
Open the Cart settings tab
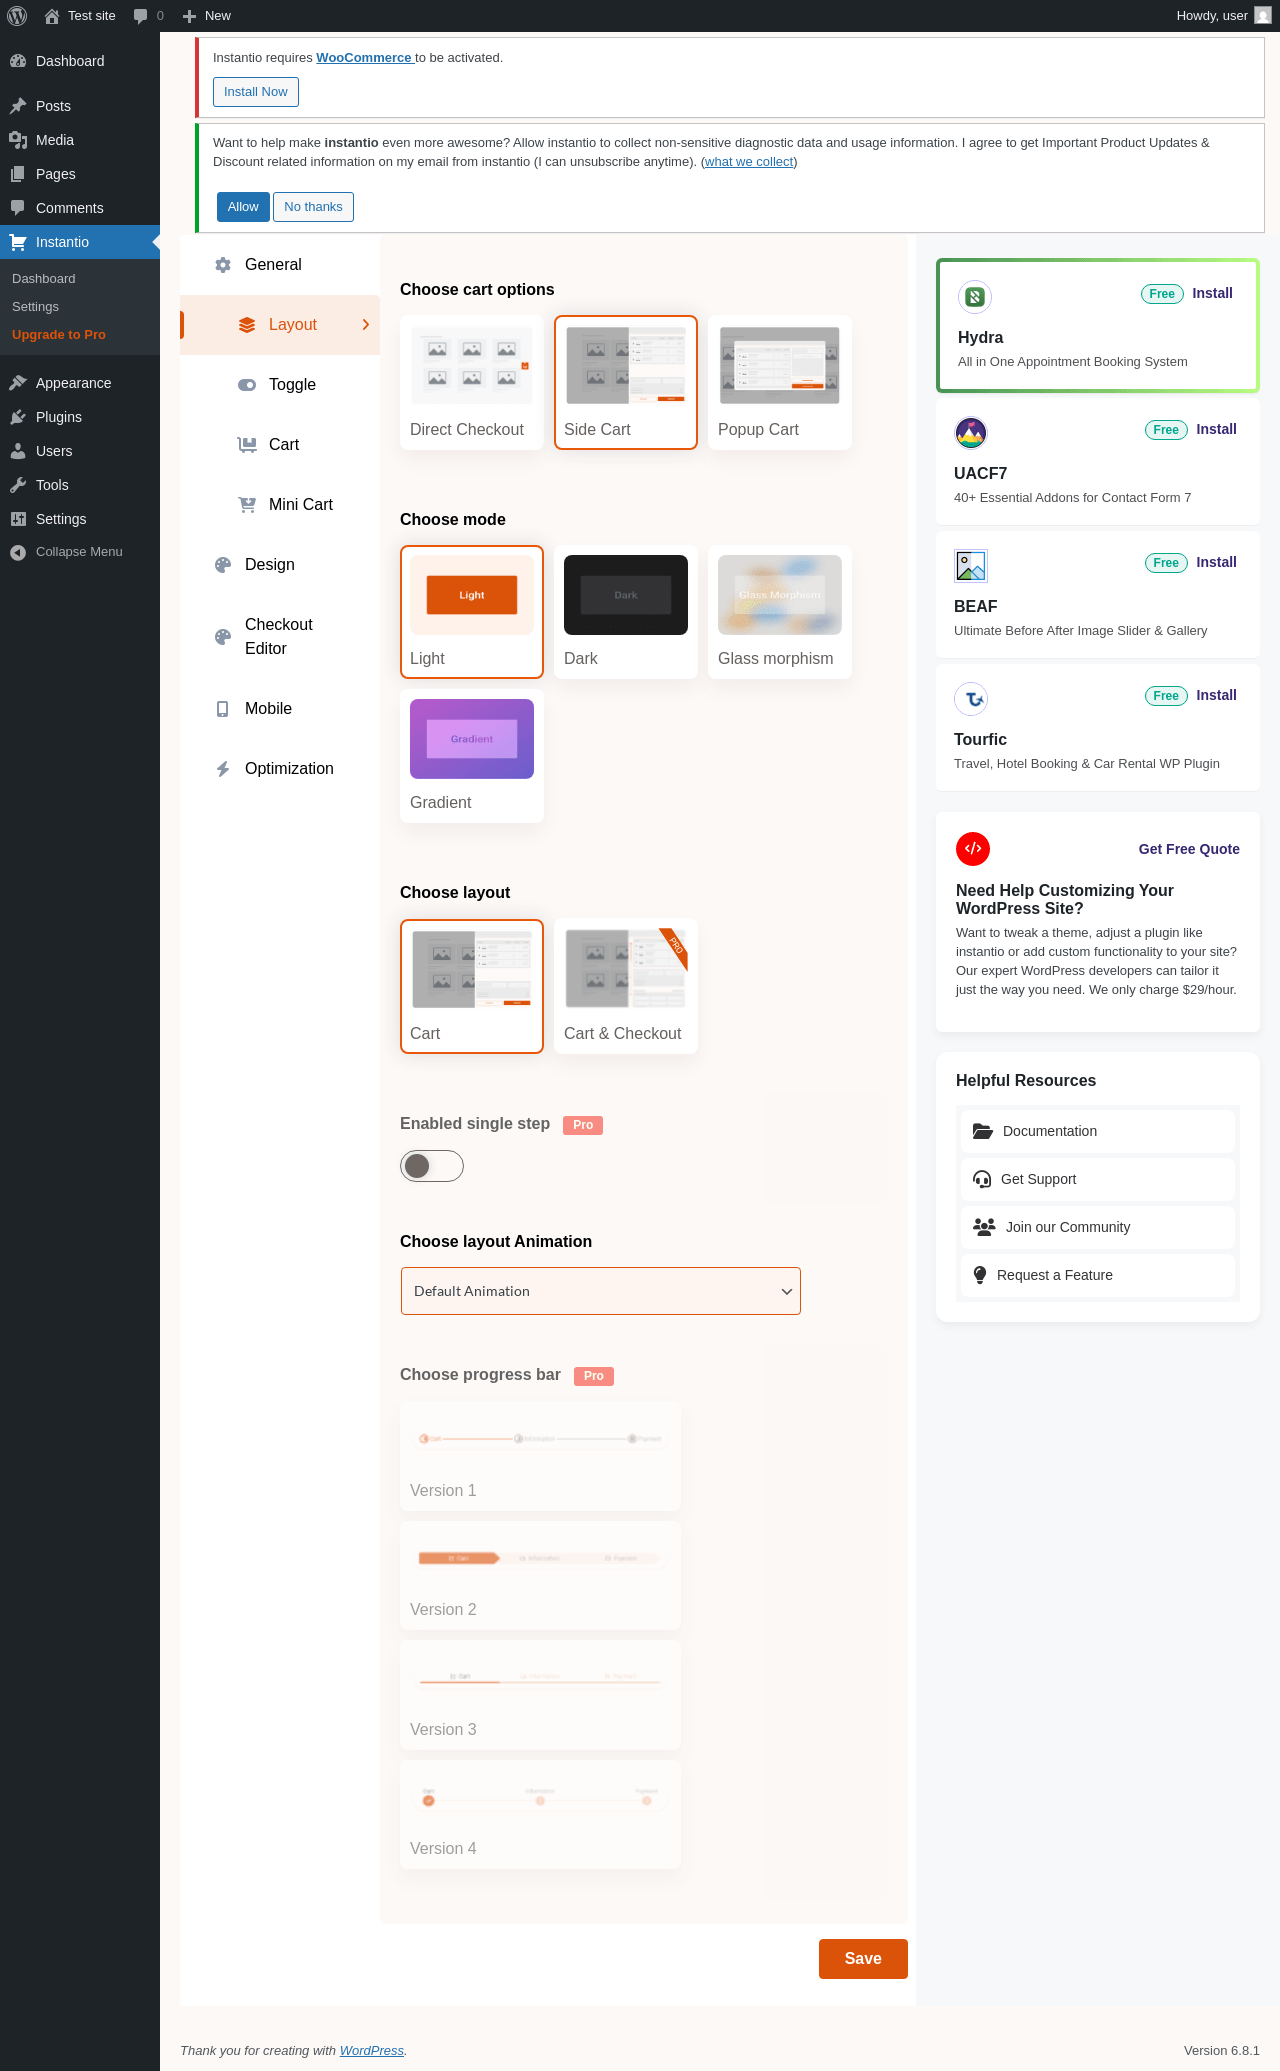click(x=280, y=445)
